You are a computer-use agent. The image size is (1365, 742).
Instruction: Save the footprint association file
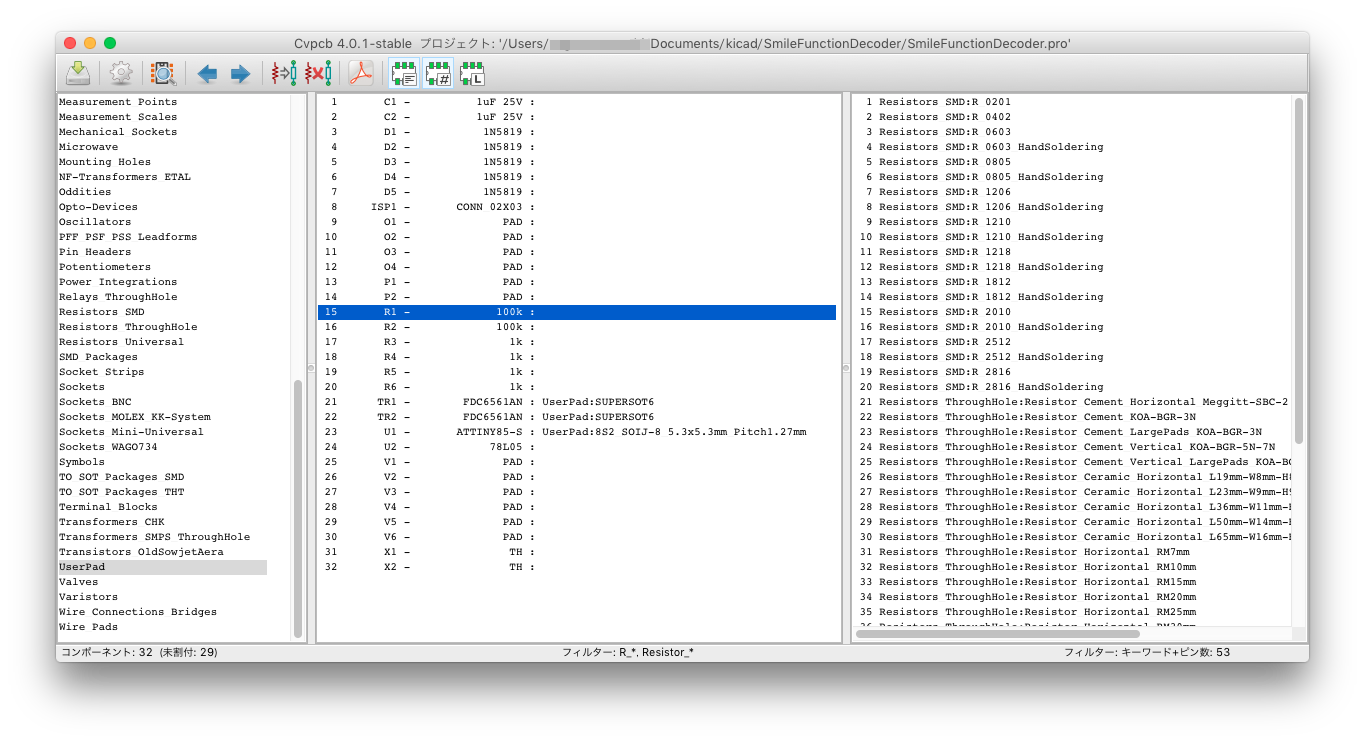pos(78,73)
